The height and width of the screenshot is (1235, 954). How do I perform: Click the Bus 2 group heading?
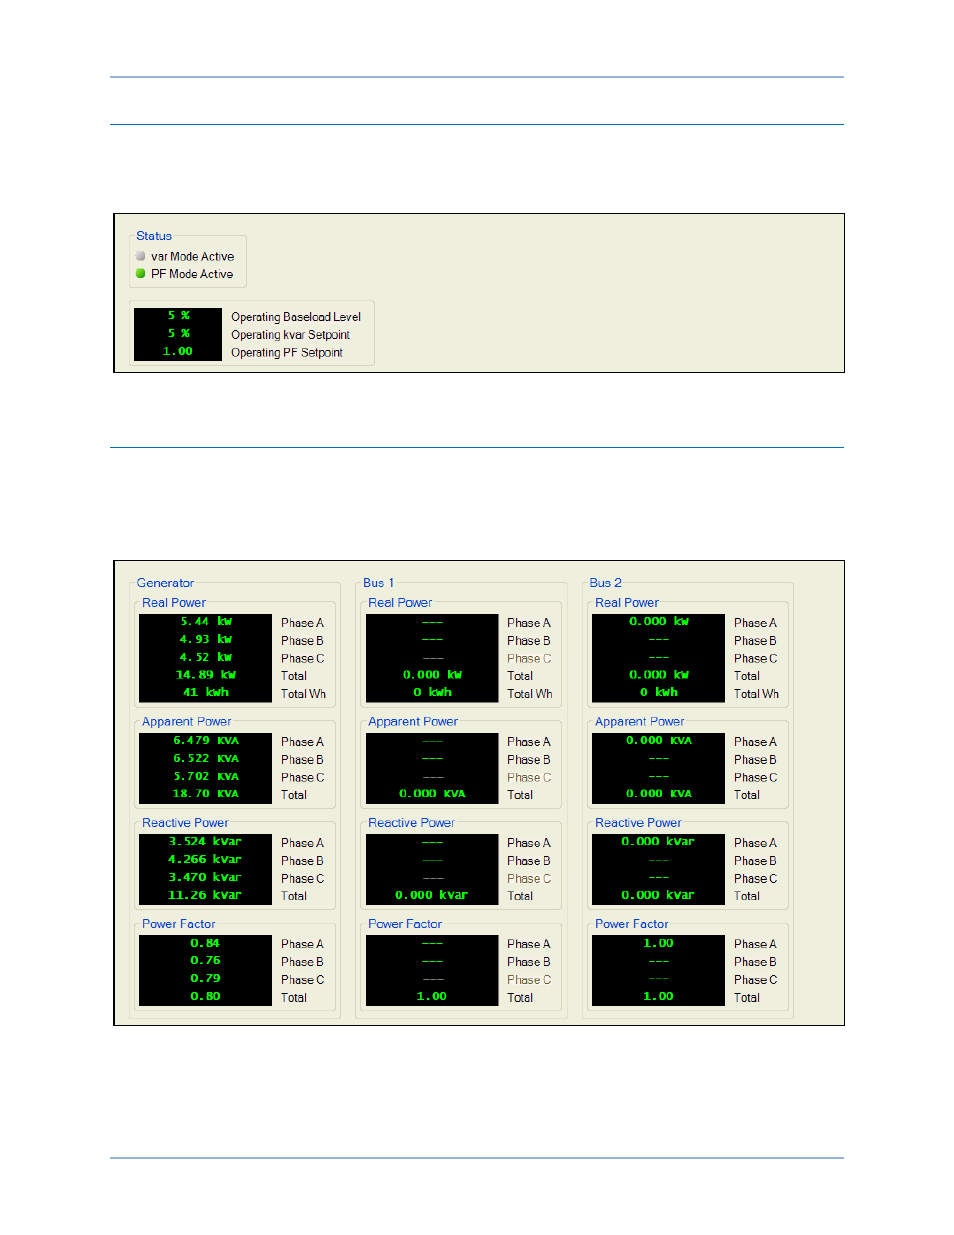coord(605,583)
